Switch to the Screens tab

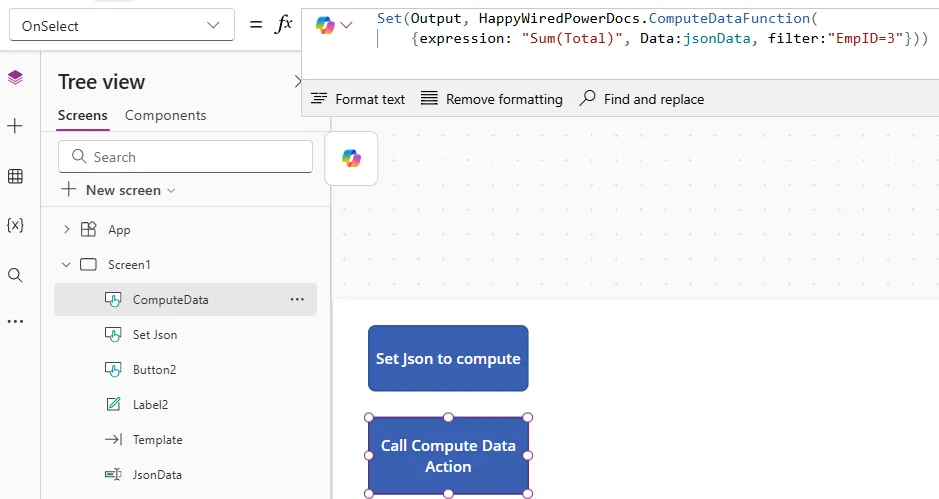(x=83, y=115)
